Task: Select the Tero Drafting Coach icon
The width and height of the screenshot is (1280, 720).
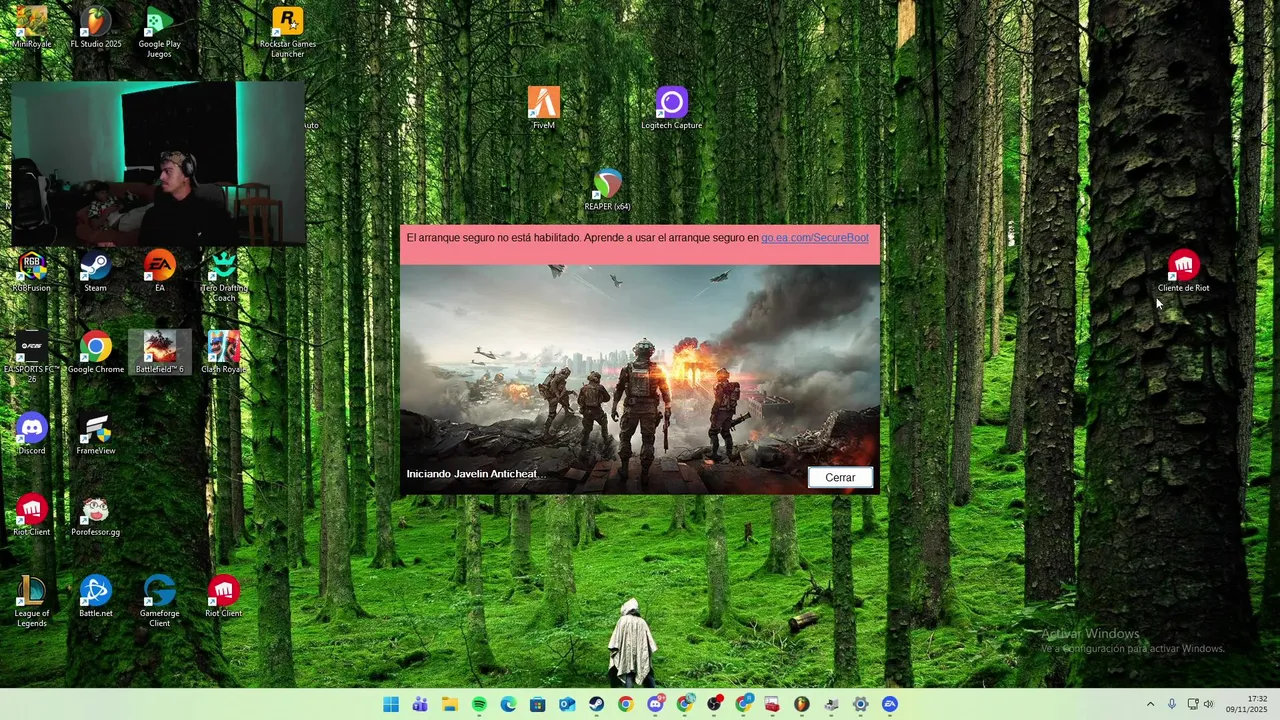Action: [224, 276]
